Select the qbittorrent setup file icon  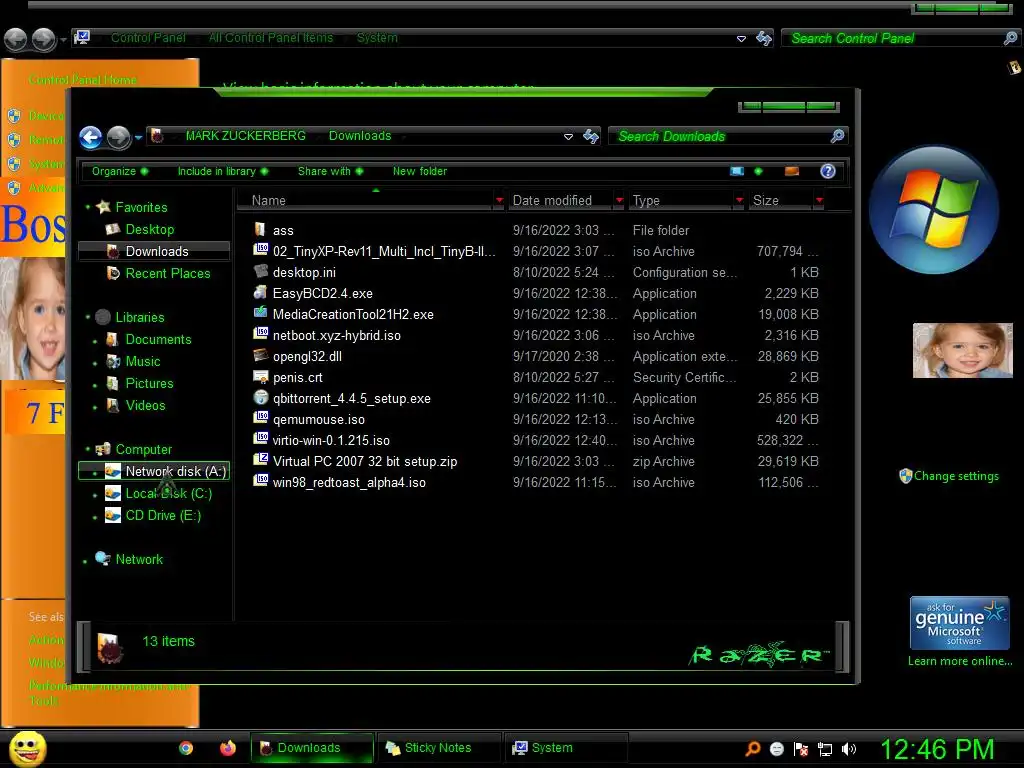coord(260,398)
